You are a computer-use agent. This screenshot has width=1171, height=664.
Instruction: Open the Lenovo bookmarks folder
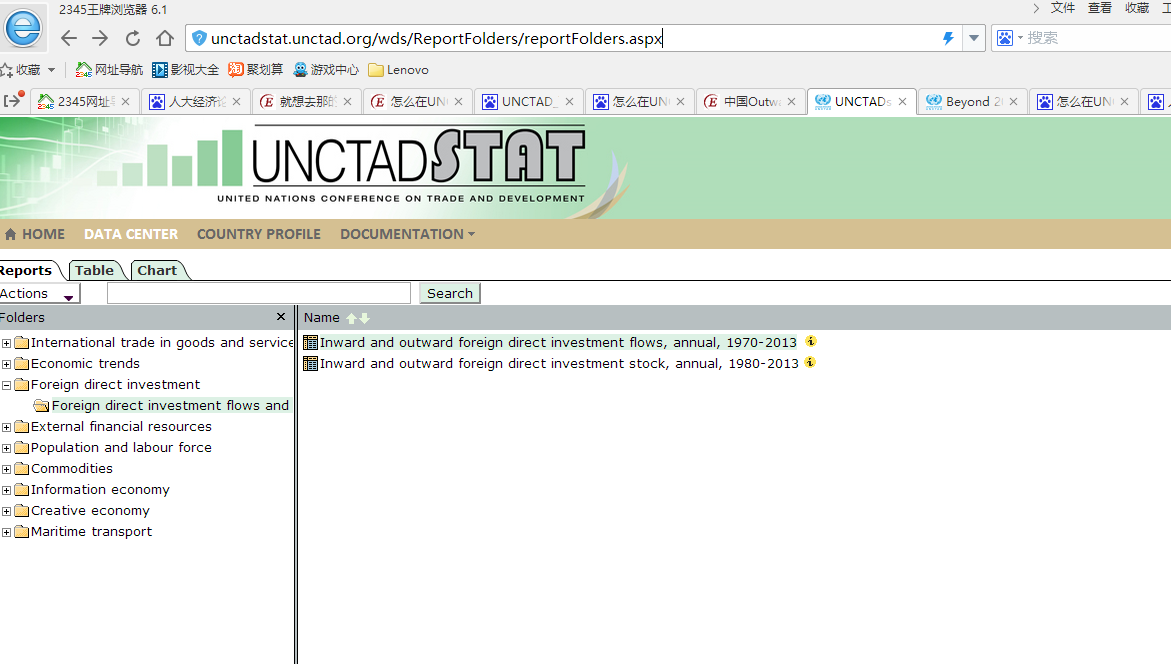(398, 69)
